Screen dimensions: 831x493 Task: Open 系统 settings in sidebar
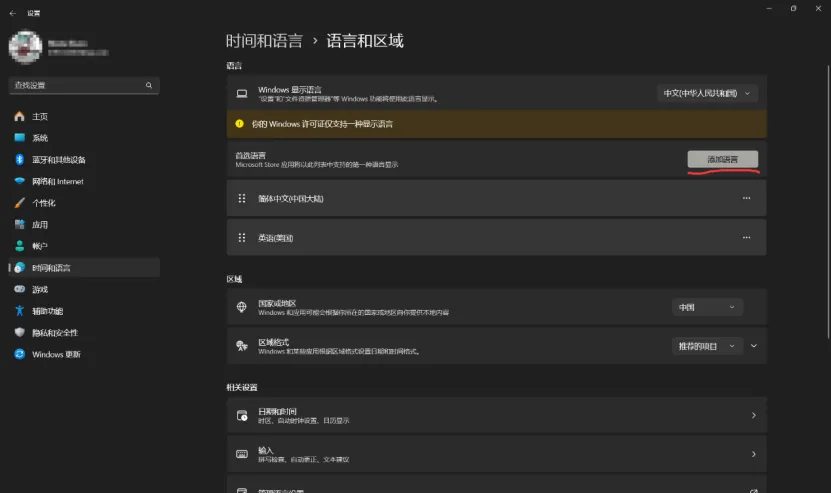84,138
